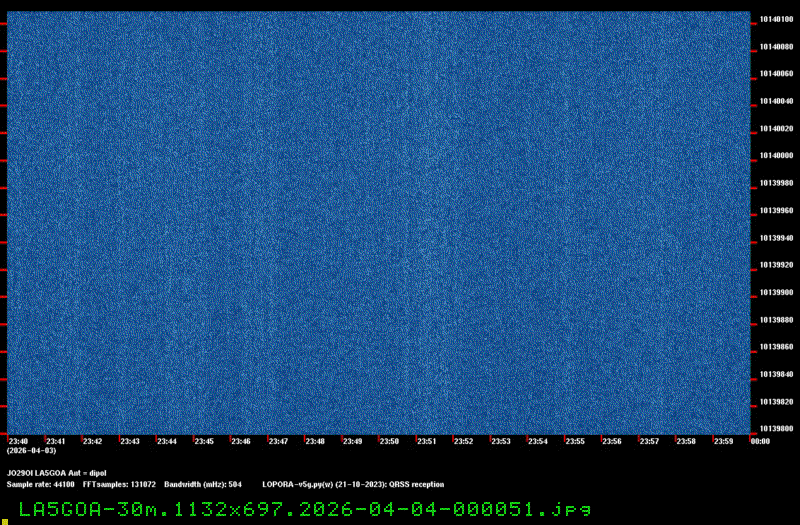Viewport: 800px width, 525px height.
Task: Select the 23:42 time label
Action: click(92, 441)
